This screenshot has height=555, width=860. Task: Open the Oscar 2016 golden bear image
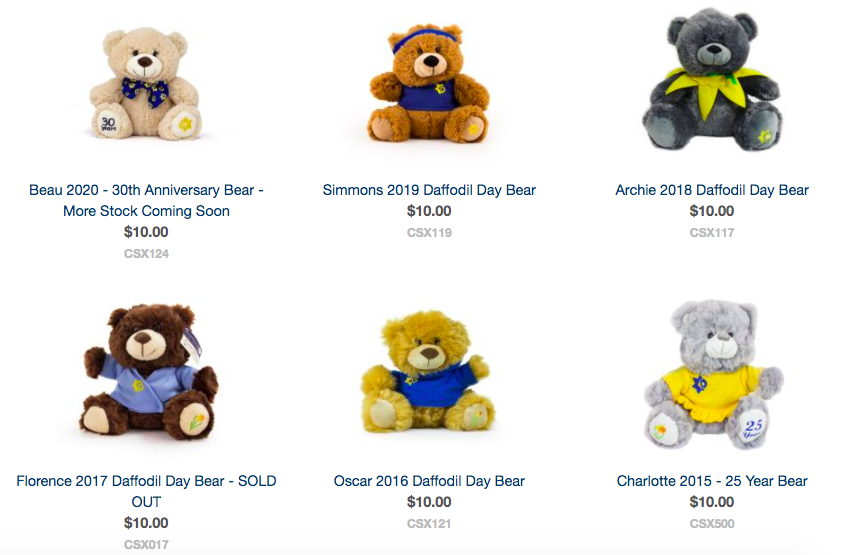[x=429, y=372]
